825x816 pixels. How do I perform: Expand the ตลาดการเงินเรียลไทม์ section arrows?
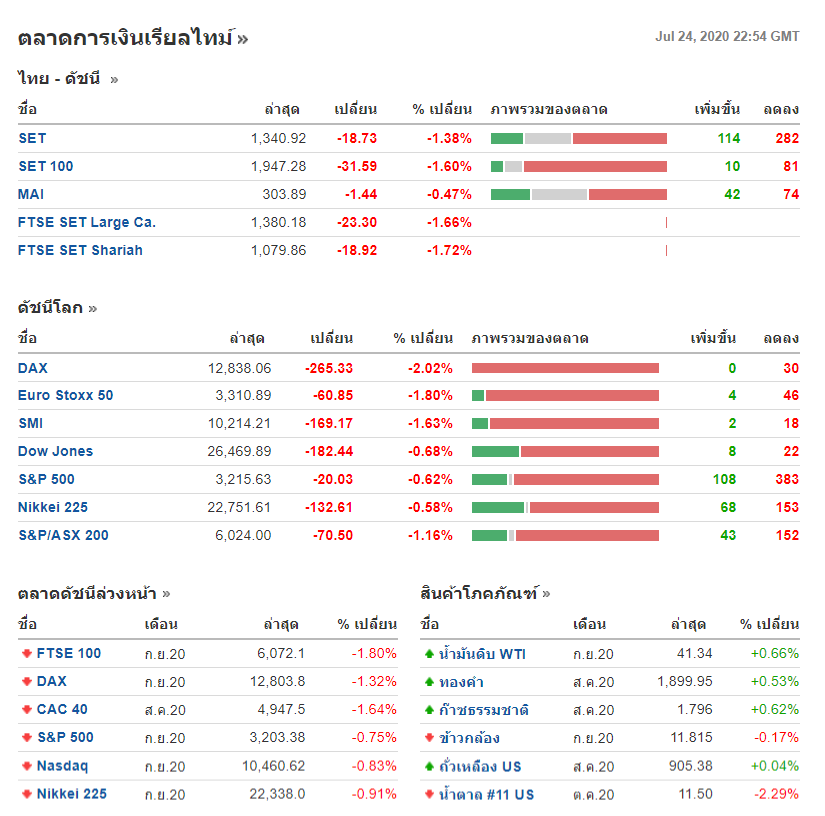coord(243,39)
